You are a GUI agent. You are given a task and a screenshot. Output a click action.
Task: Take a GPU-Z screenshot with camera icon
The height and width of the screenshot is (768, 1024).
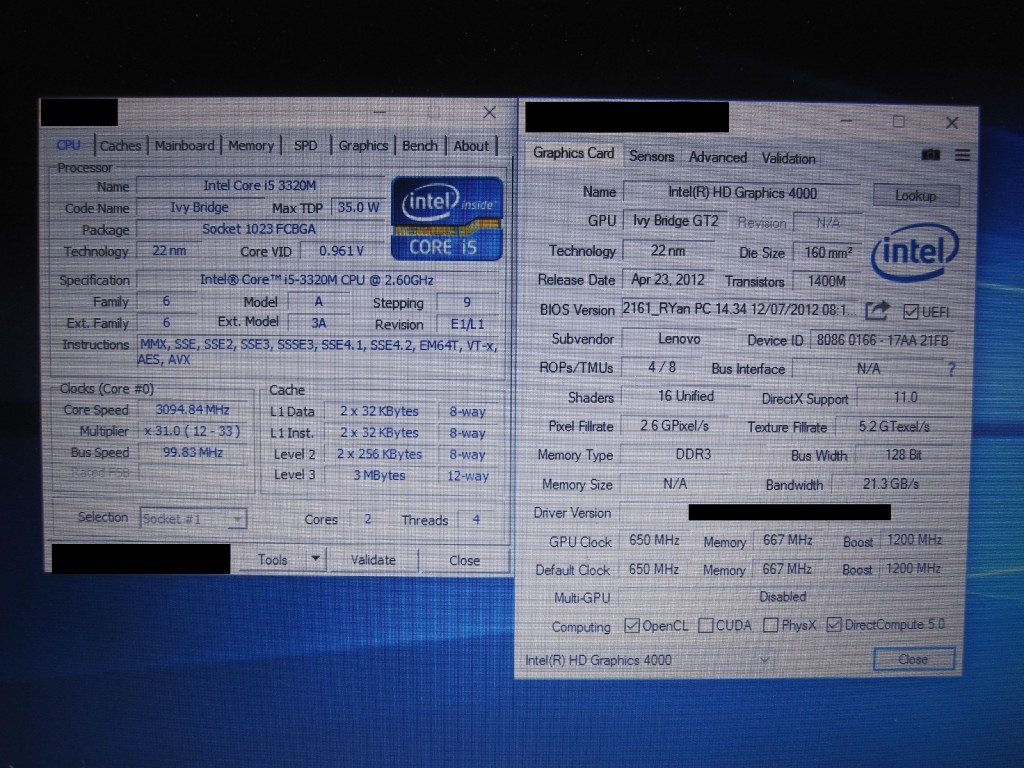pos(931,155)
